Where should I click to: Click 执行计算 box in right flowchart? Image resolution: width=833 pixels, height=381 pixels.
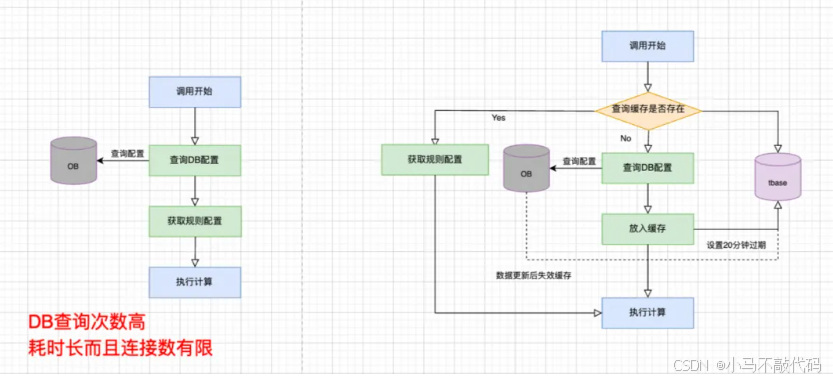[x=648, y=312]
